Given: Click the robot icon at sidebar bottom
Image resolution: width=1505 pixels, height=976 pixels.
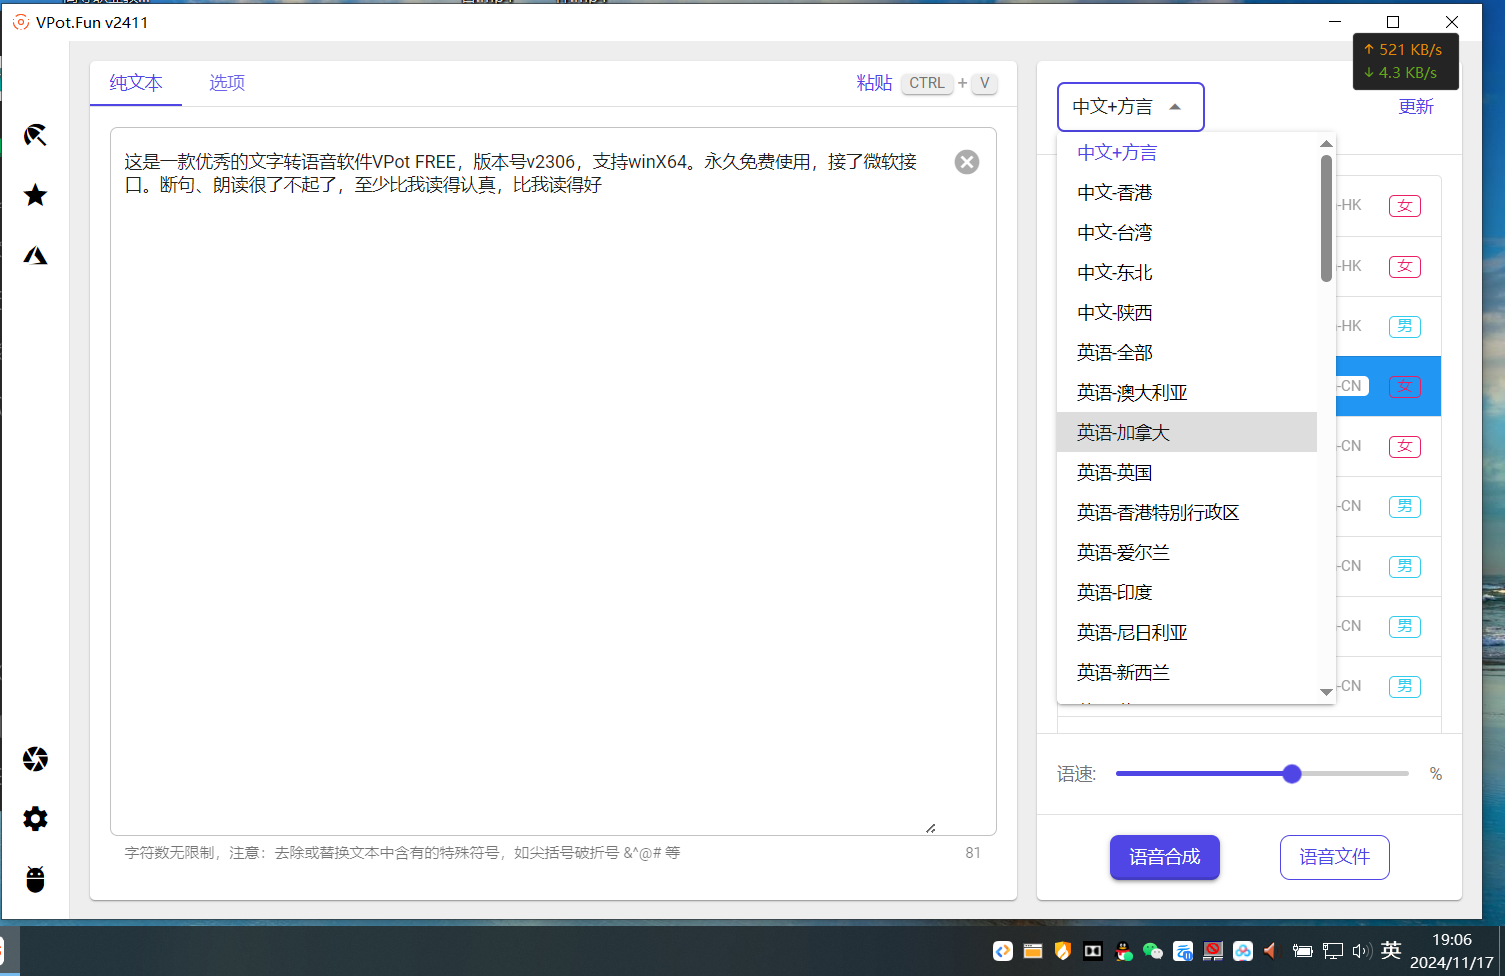Looking at the screenshot, I should [x=35, y=879].
